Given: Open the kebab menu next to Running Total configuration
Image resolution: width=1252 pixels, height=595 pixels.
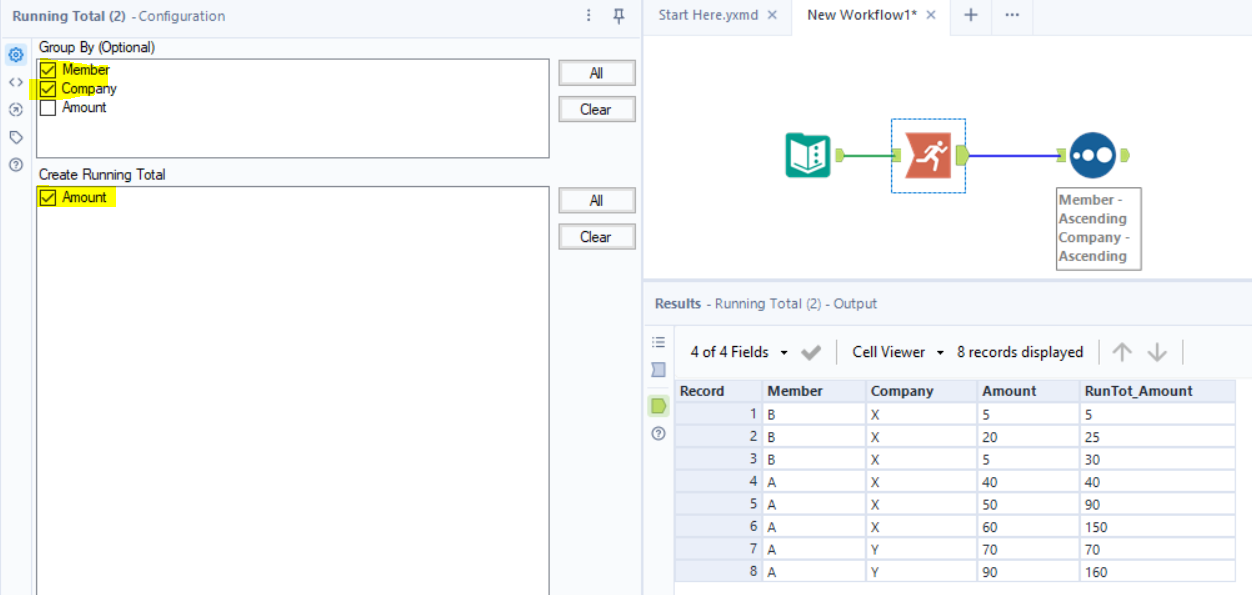Looking at the screenshot, I should (x=589, y=16).
